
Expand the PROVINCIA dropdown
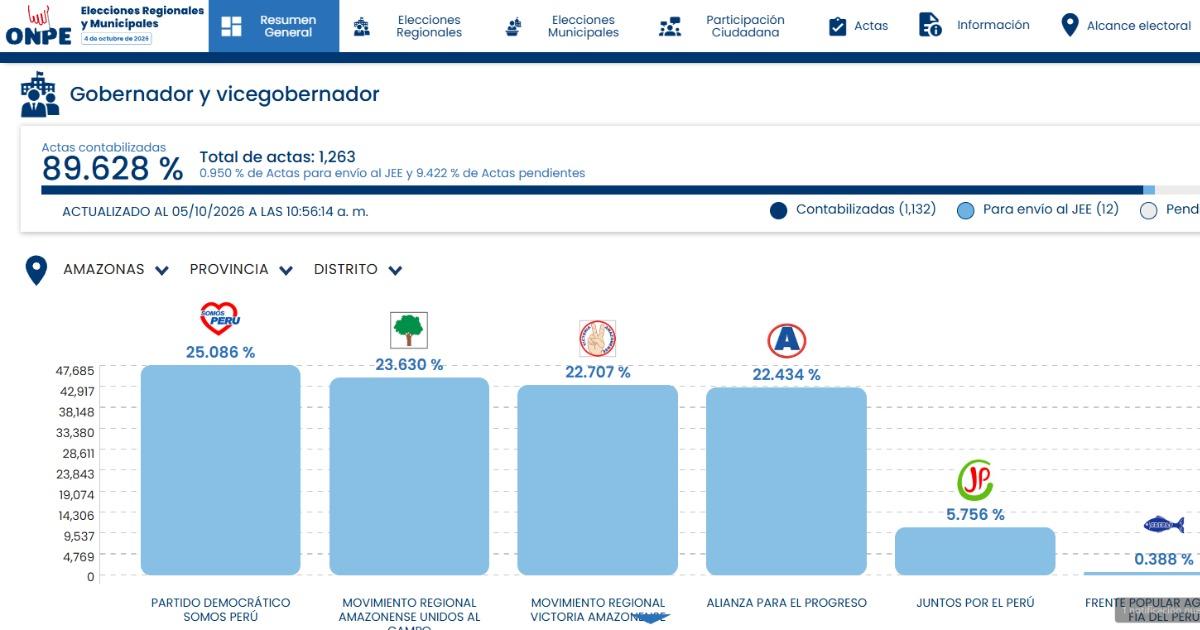pos(241,270)
